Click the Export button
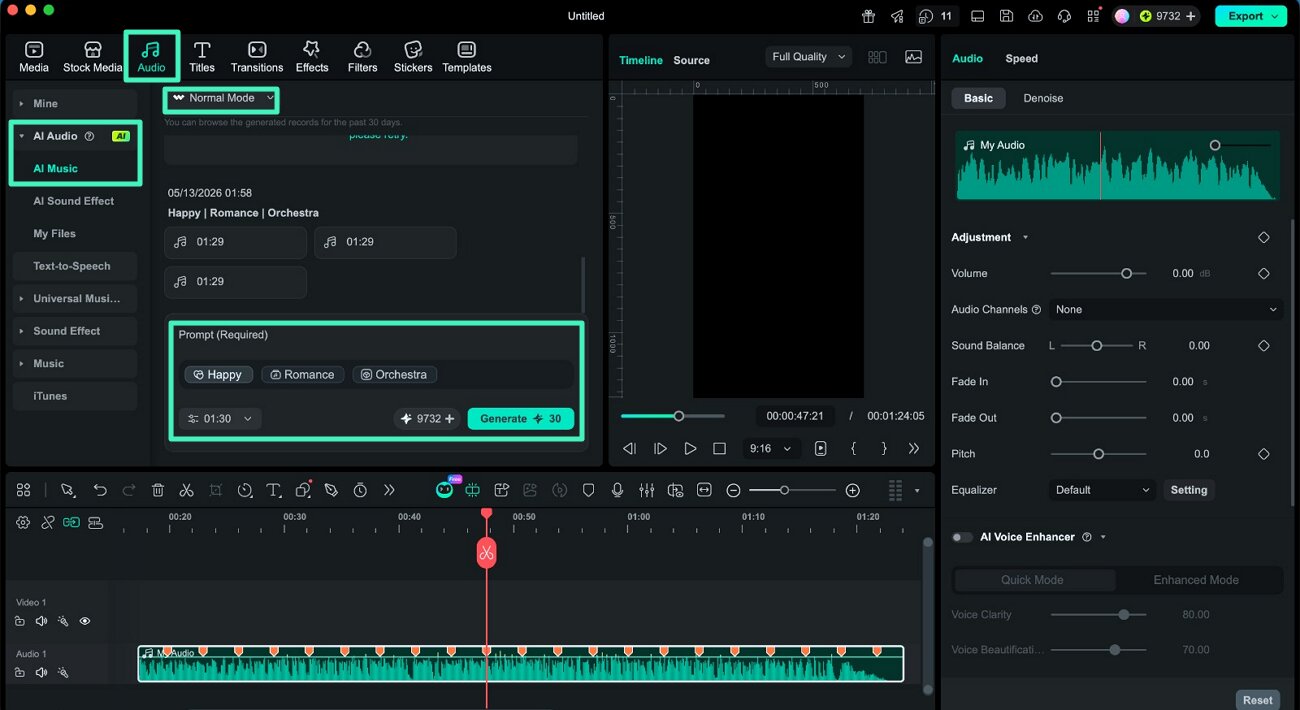Viewport: 1300px width, 710px height. pyautogui.click(x=1250, y=16)
